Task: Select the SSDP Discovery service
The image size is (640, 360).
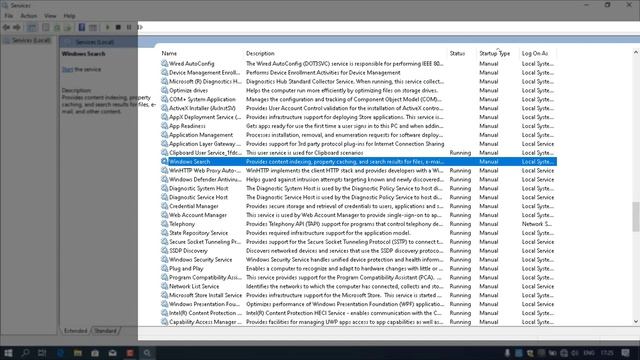Action: click(x=358, y=251)
